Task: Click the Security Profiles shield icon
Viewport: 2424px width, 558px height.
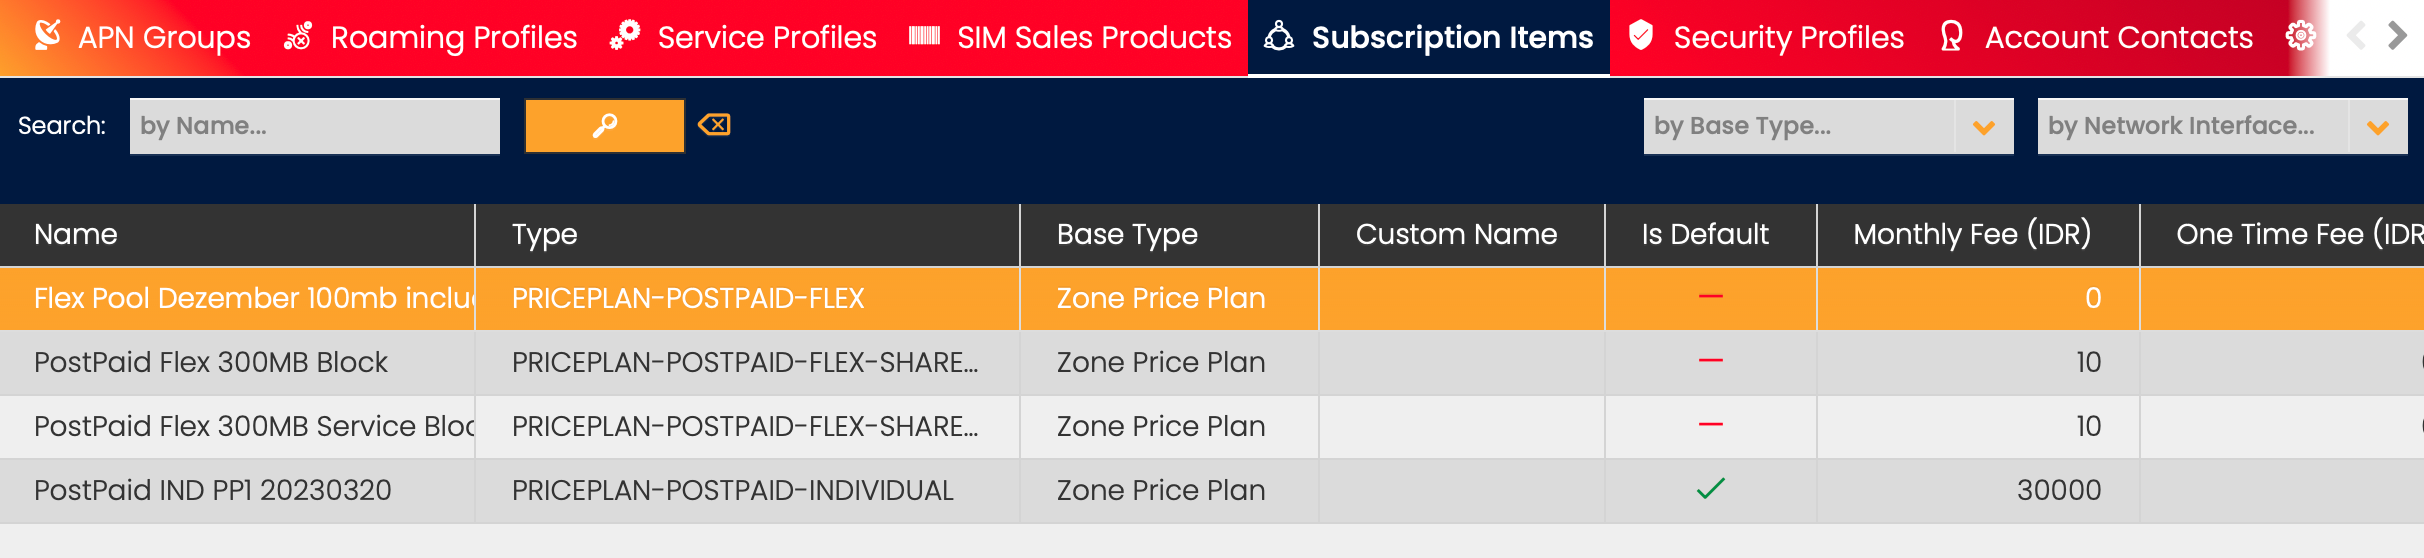Action: (1640, 36)
